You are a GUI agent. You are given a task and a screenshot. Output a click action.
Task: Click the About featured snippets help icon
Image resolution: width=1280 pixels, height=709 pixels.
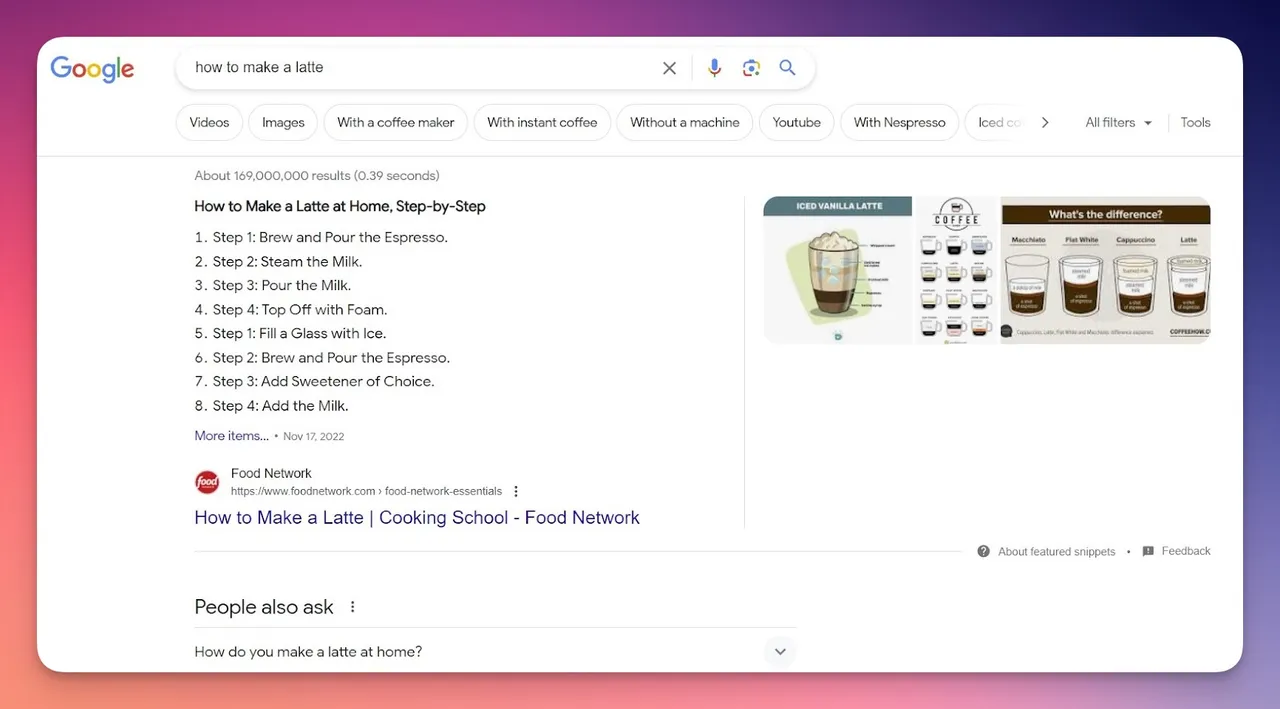pyautogui.click(x=984, y=551)
